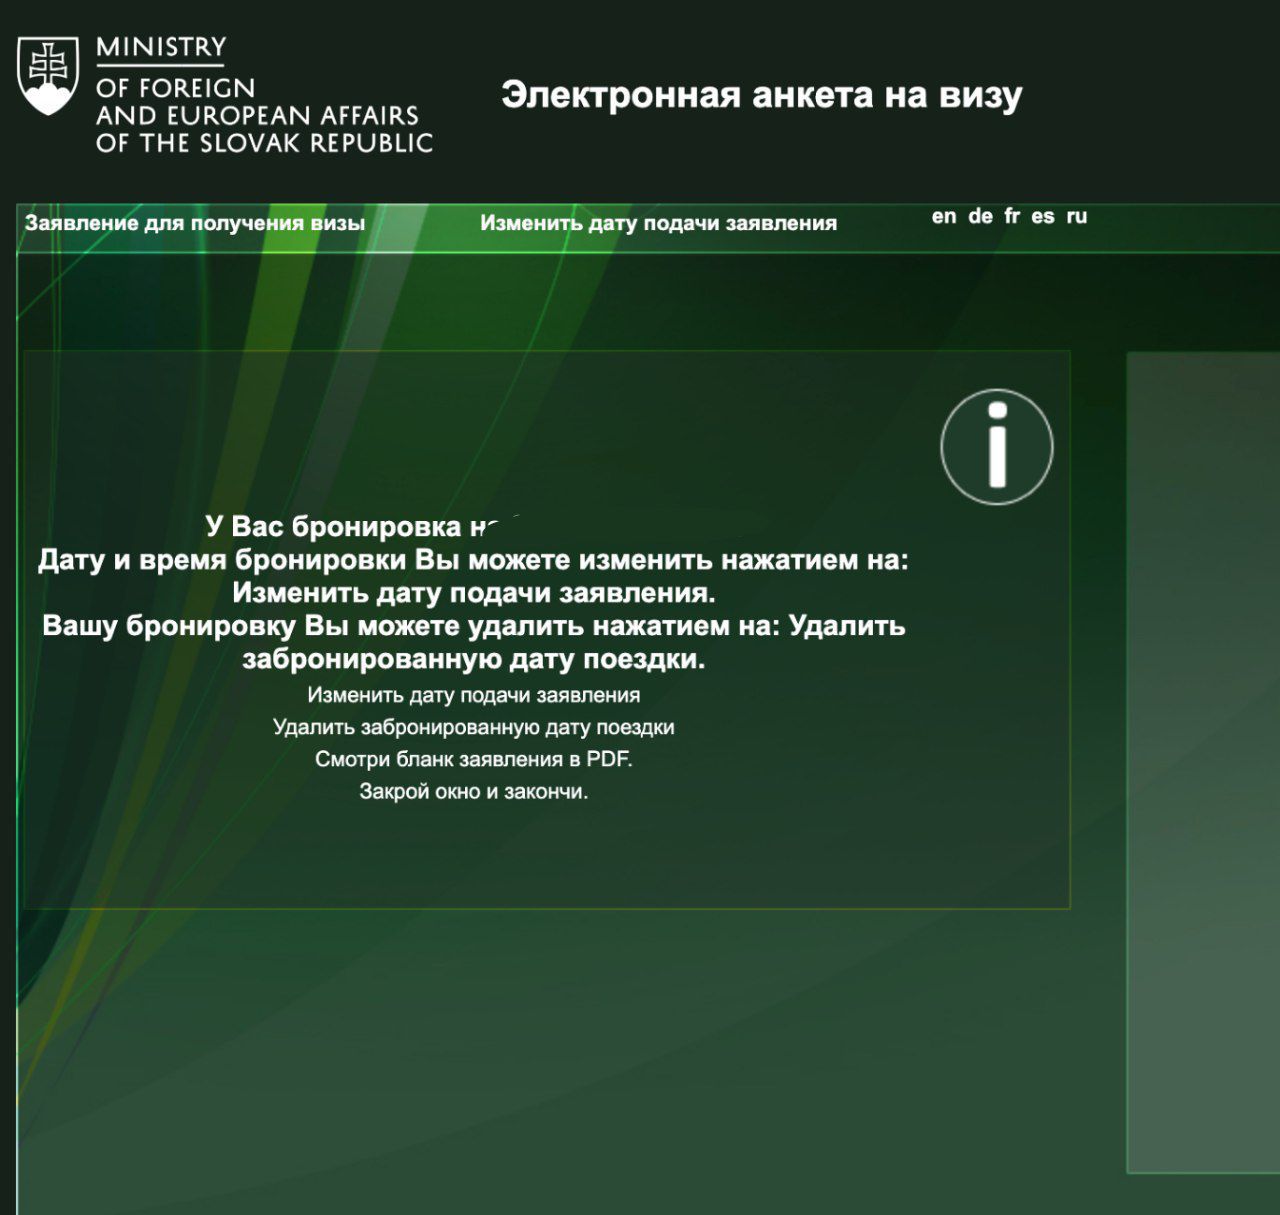
Task: Click the 'Дату и время бронировки' message line
Action: coord(473,560)
